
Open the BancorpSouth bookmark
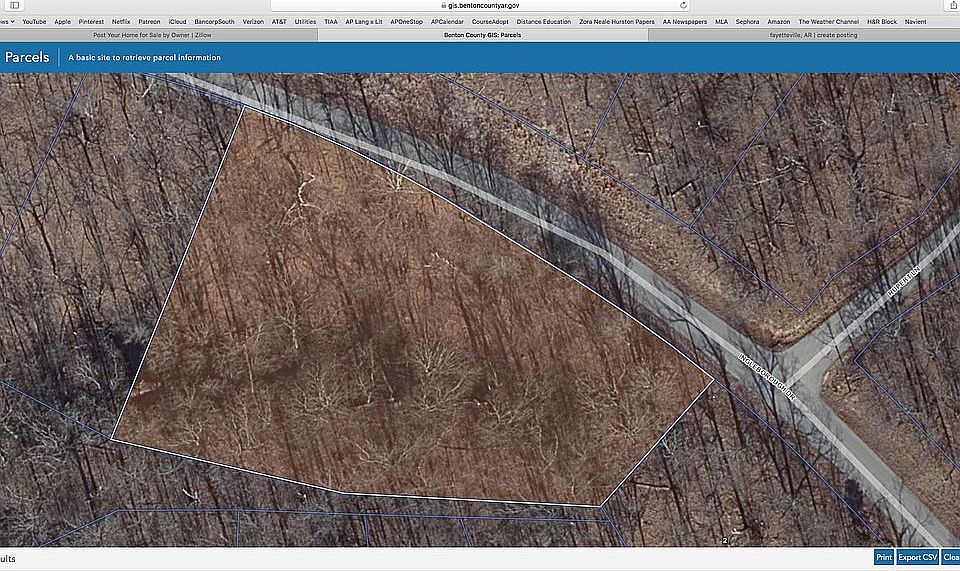pos(214,21)
